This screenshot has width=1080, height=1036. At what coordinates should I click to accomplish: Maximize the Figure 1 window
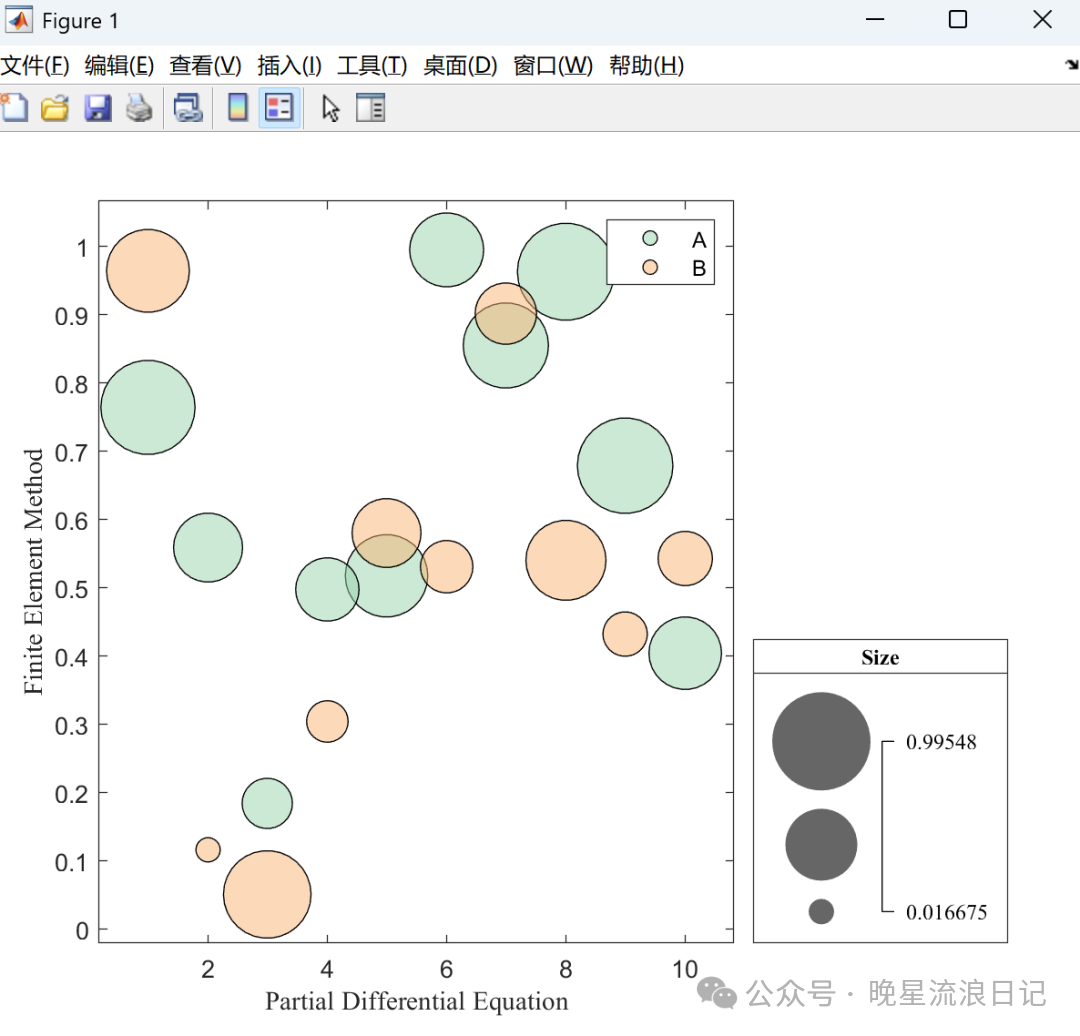(957, 19)
